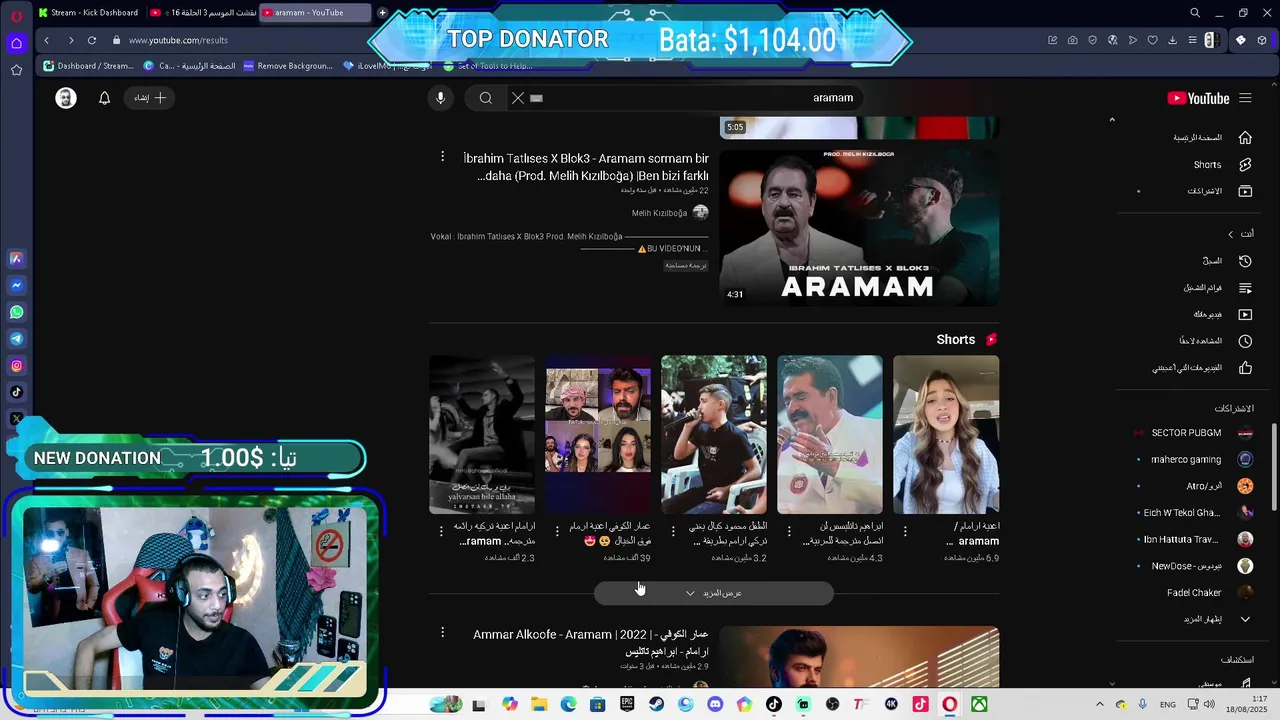Viewport: 1280px width, 720px height.
Task: Open the short with girl in car
Action: point(946,434)
